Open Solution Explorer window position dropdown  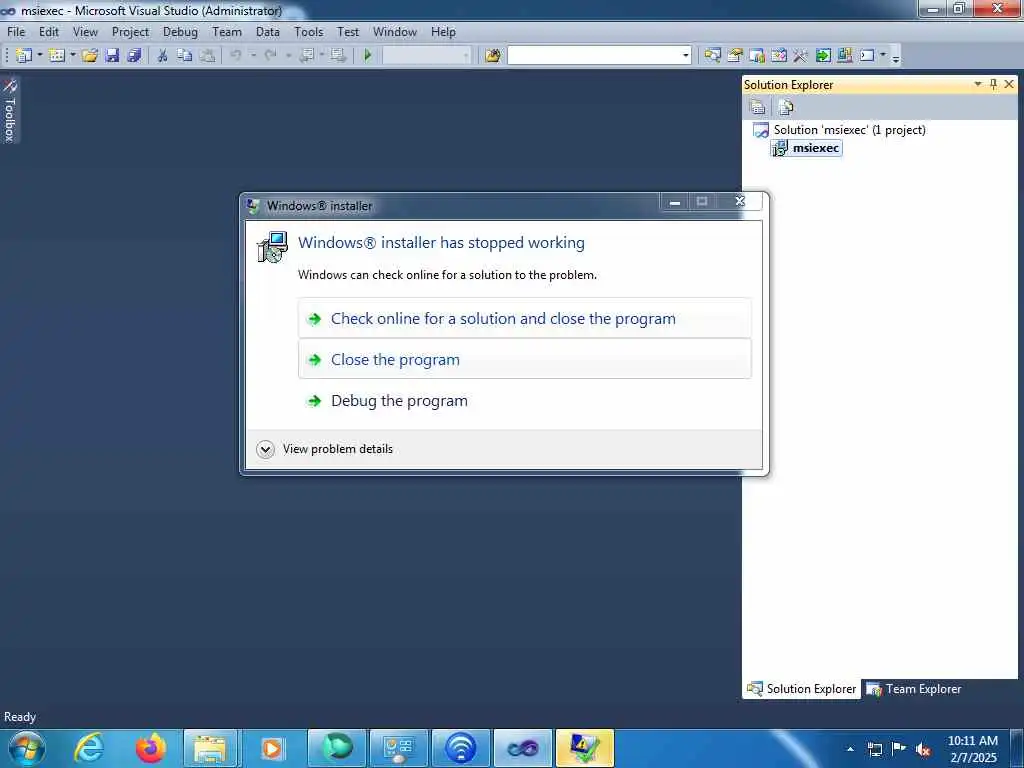click(x=978, y=84)
